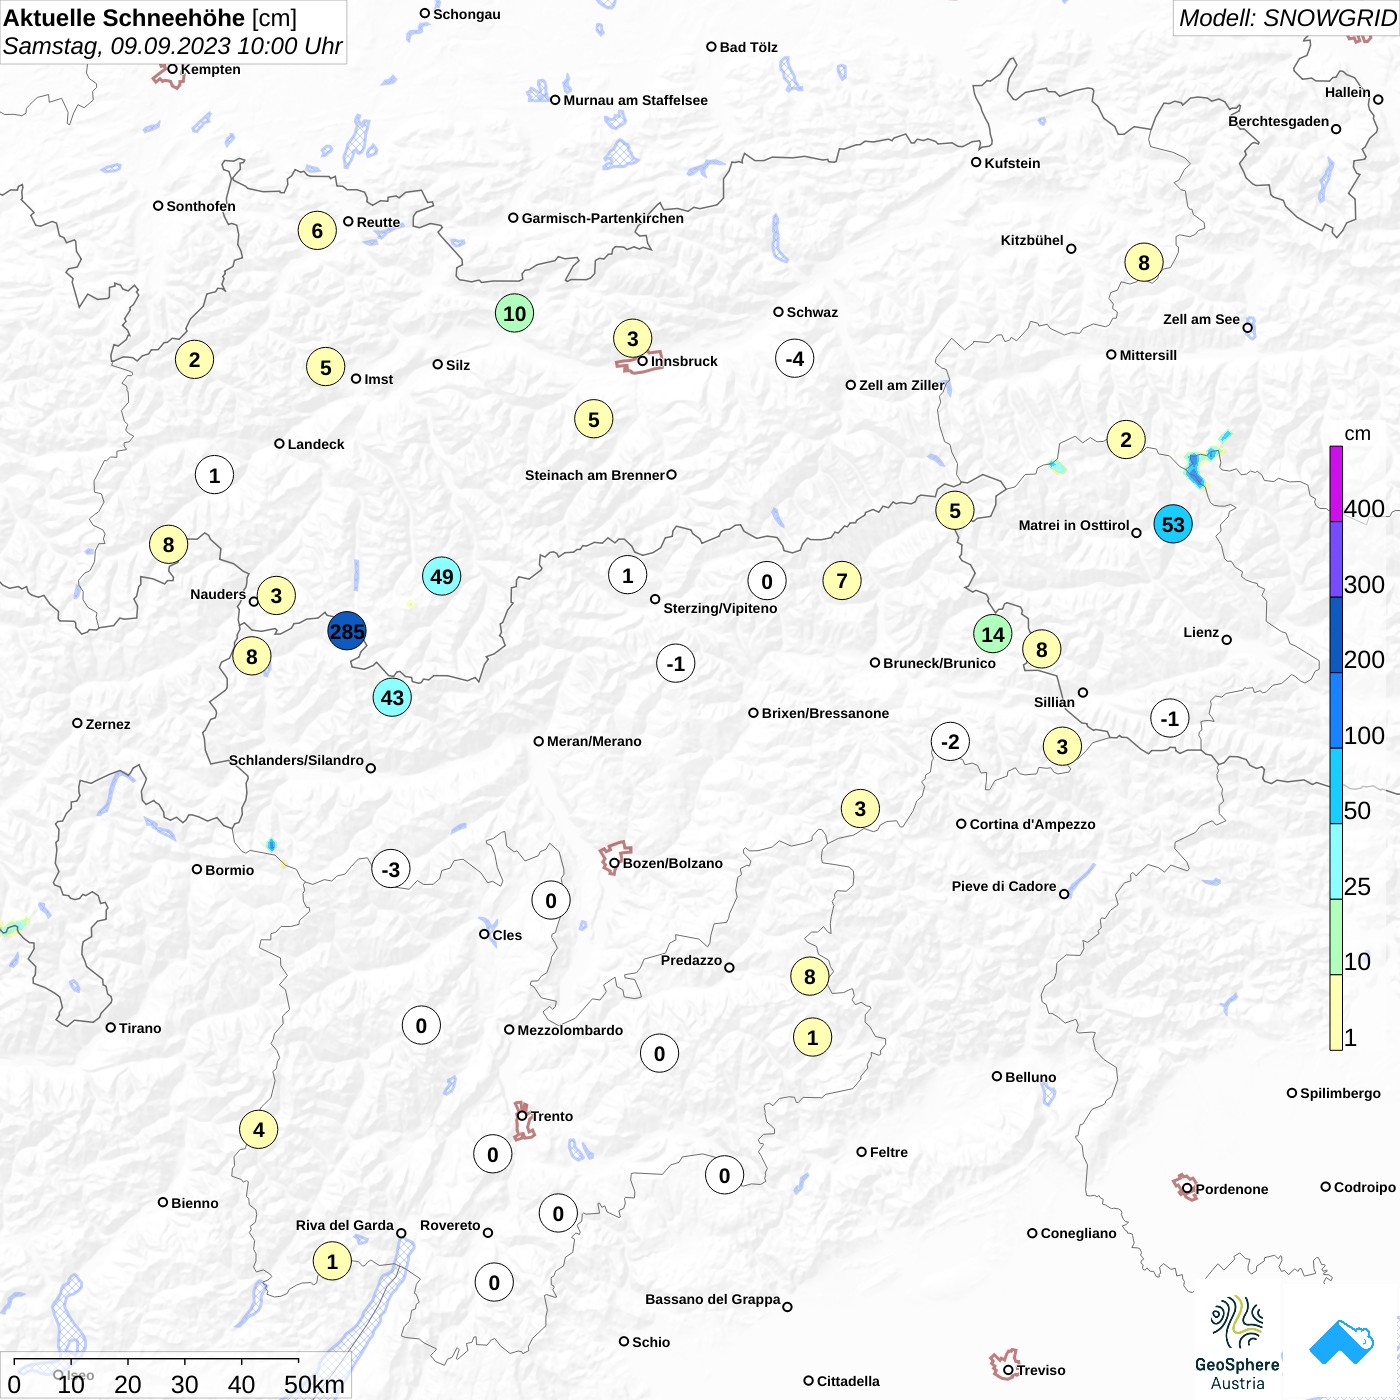Click the 7 cm station marker
The image size is (1400, 1400).
pos(842,580)
